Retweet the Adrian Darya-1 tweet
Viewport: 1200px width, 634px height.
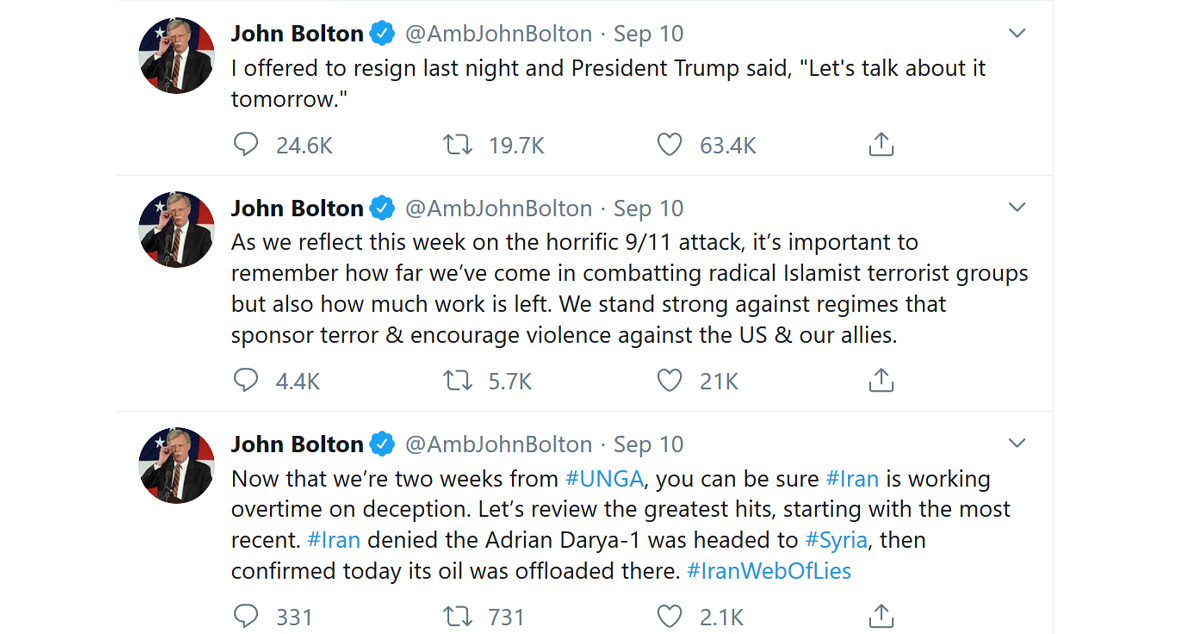point(458,616)
